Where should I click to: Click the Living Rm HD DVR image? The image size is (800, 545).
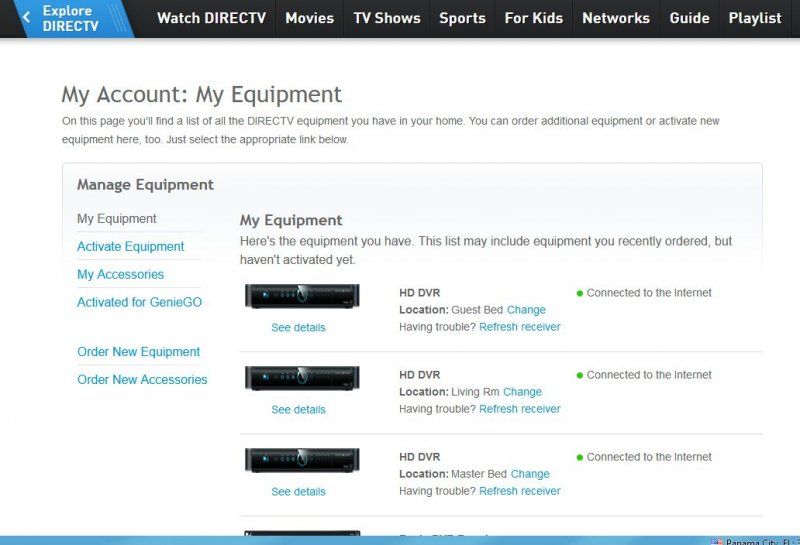coord(302,378)
